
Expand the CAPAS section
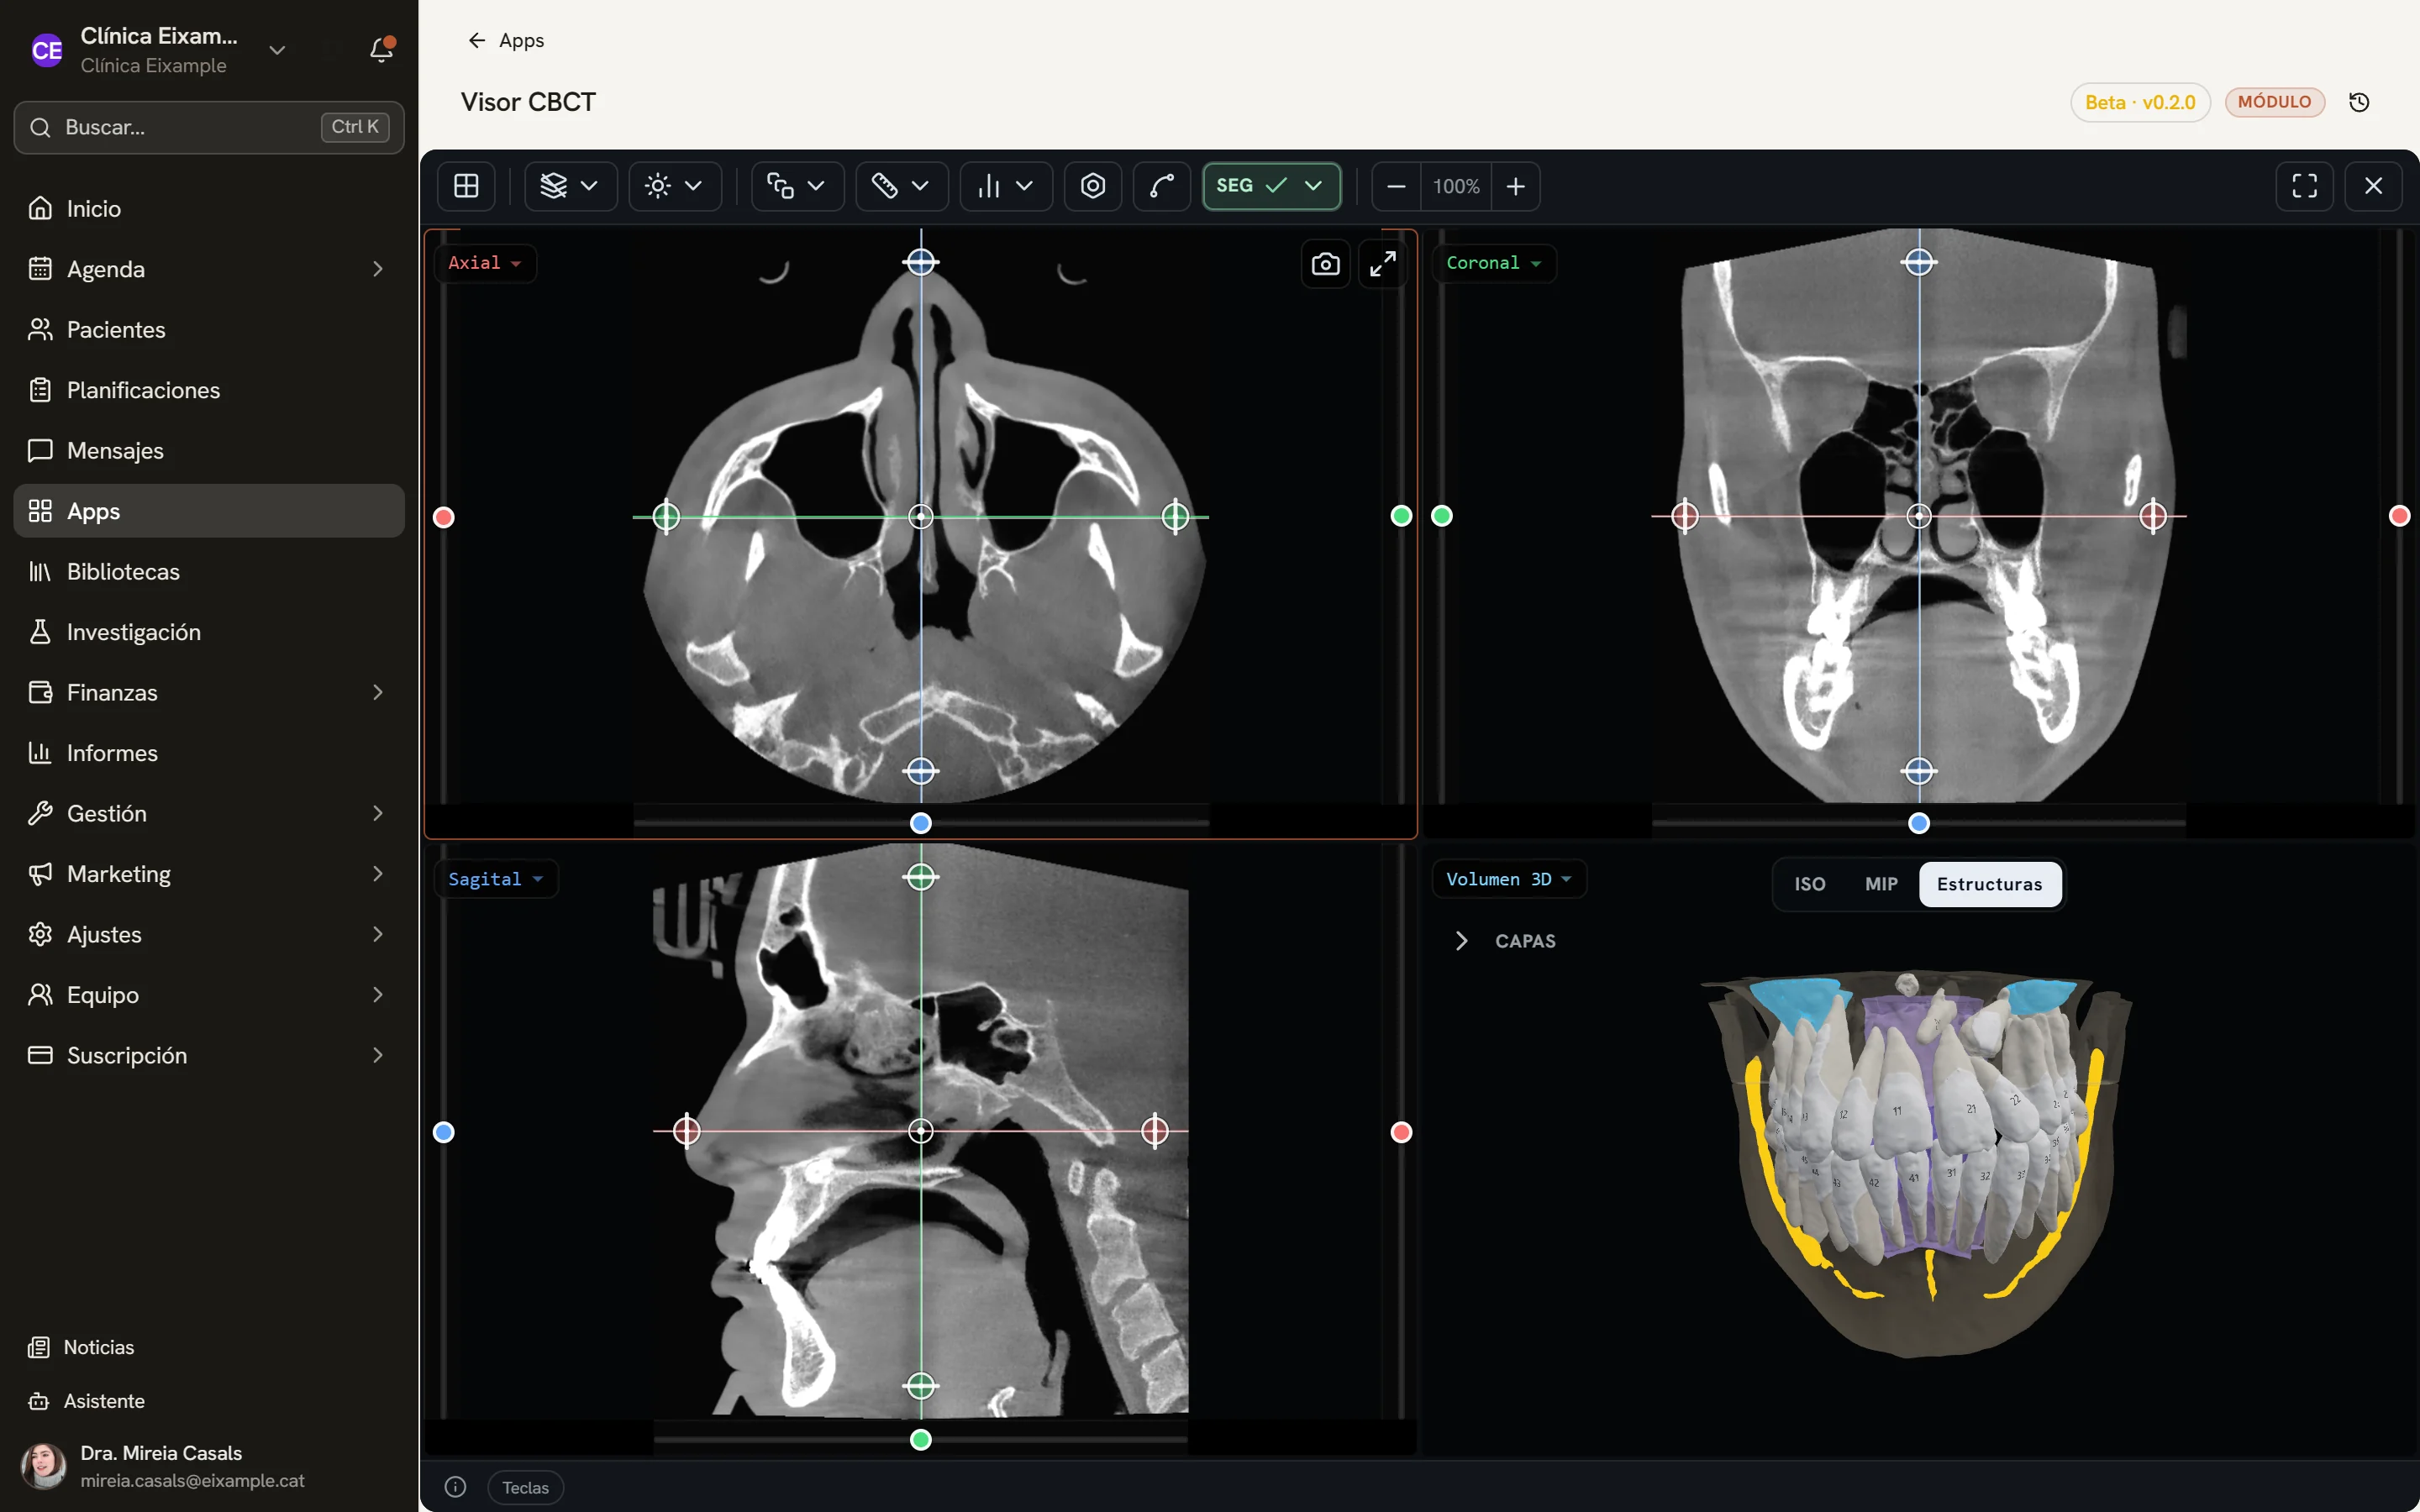(x=1506, y=941)
